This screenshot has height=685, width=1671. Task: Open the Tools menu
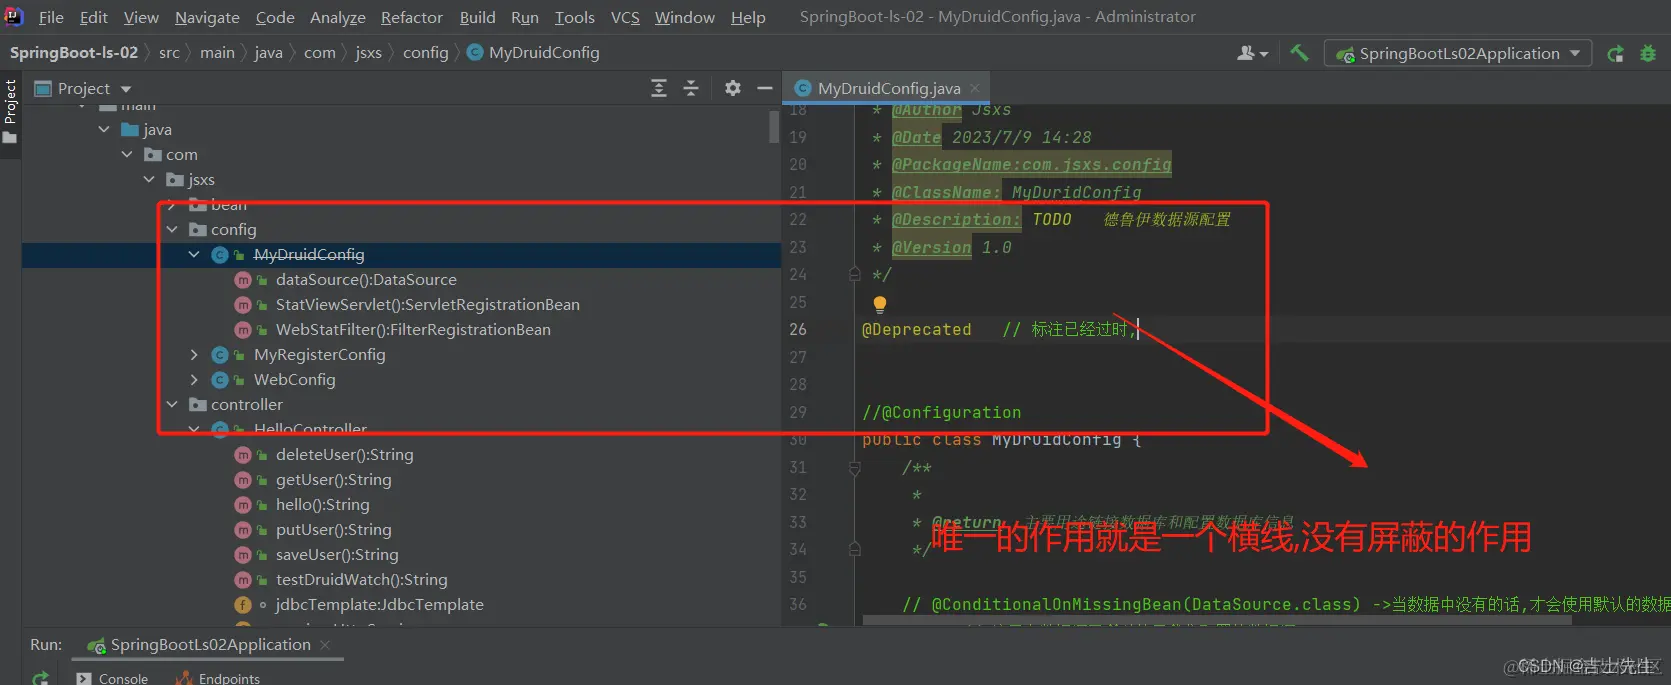pyautogui.click(x=575, y=17)
